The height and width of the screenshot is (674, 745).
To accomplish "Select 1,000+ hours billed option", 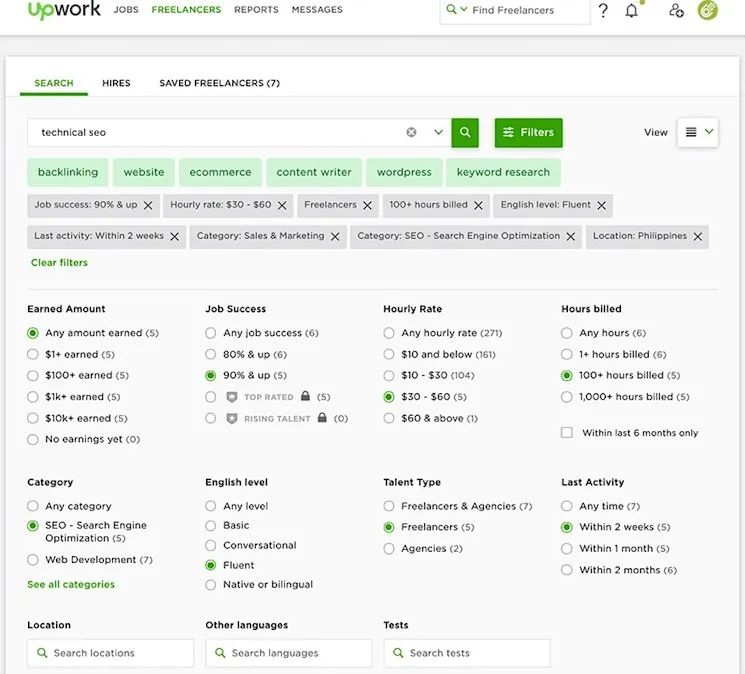I will [x=566, y=397].
